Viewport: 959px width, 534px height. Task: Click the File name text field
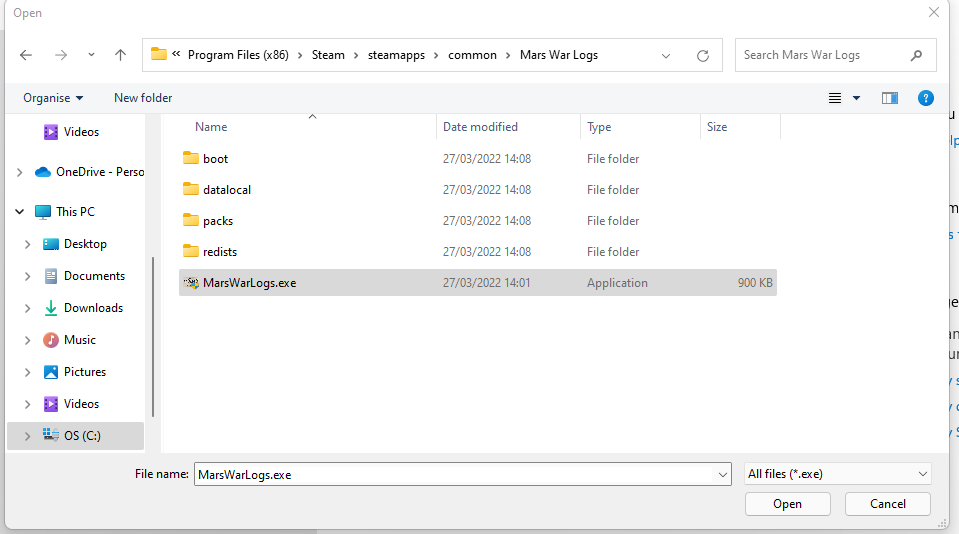pyautogui.click(x=454, y=475)
